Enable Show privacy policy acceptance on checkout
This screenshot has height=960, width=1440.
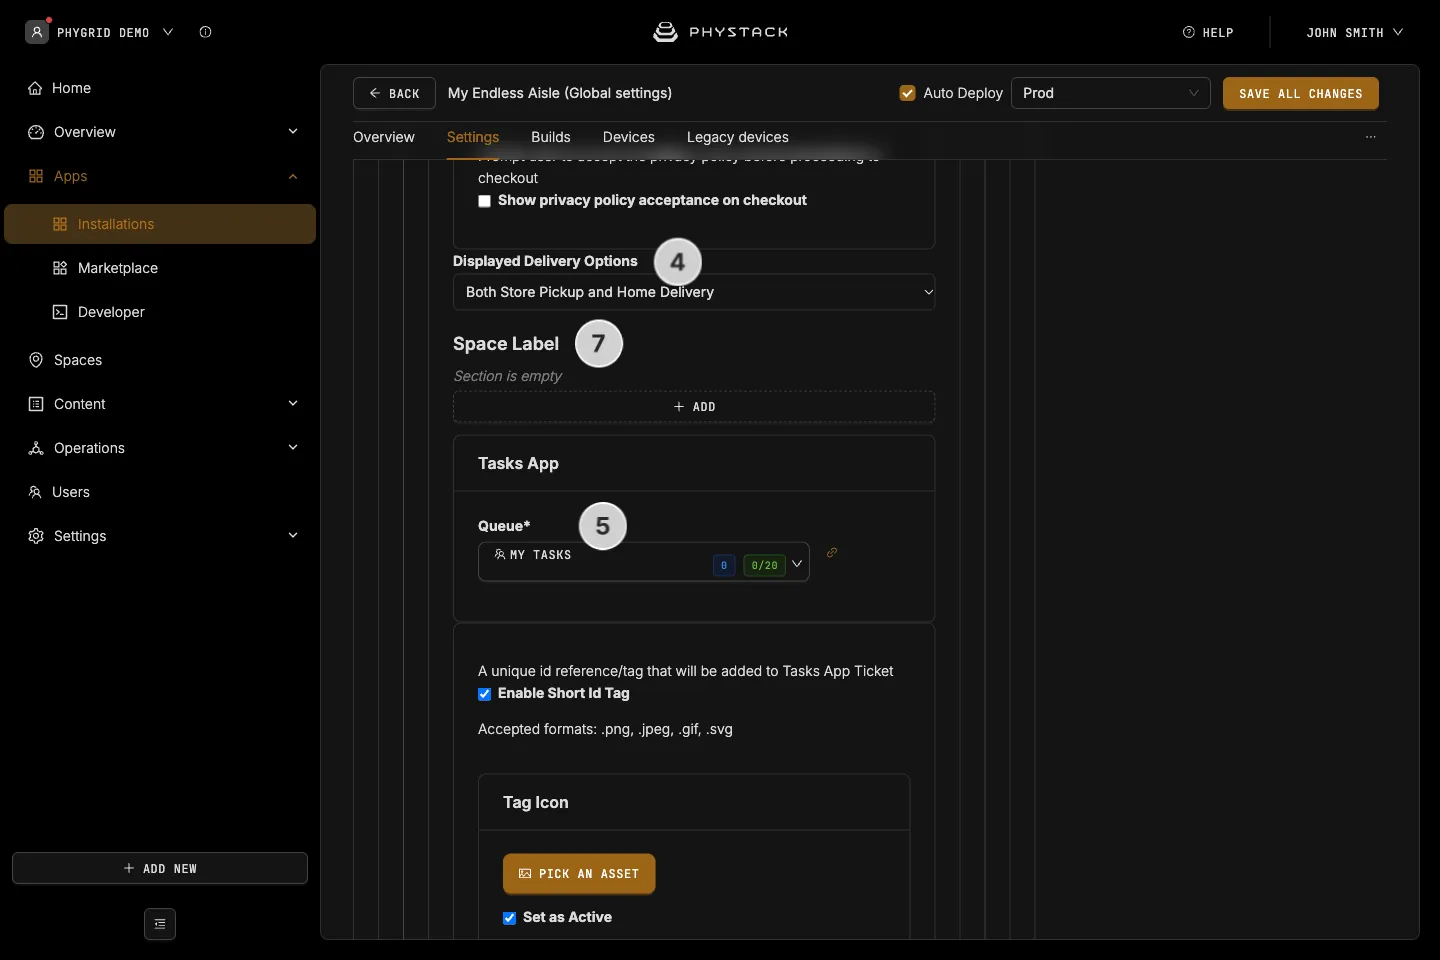click(485, 201)
